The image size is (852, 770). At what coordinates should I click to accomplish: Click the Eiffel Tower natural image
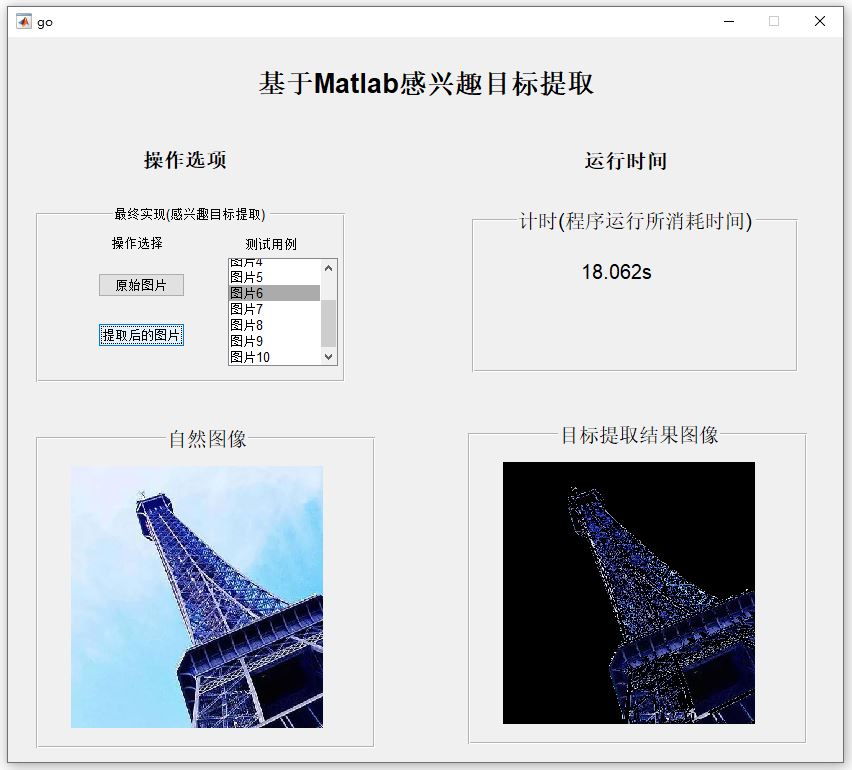pos(197,597)
